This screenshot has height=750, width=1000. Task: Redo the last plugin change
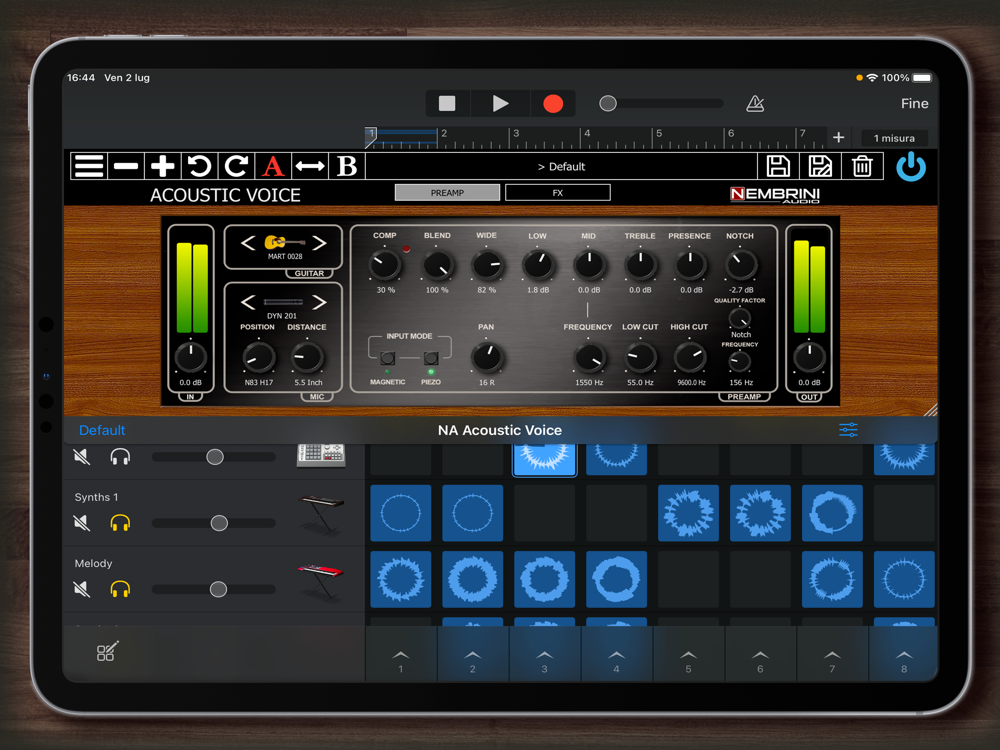tap(236, 166)
